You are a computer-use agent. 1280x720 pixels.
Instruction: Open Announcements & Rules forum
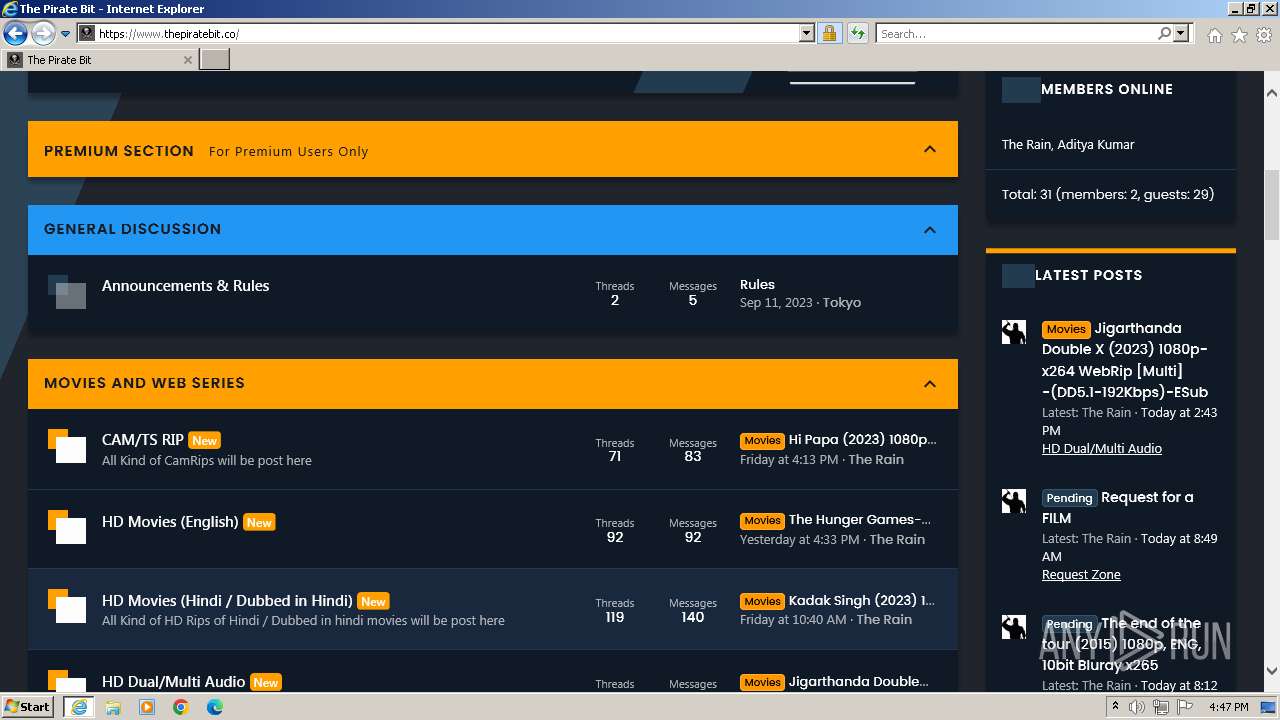pyautogui.click(x=185, y=286)
